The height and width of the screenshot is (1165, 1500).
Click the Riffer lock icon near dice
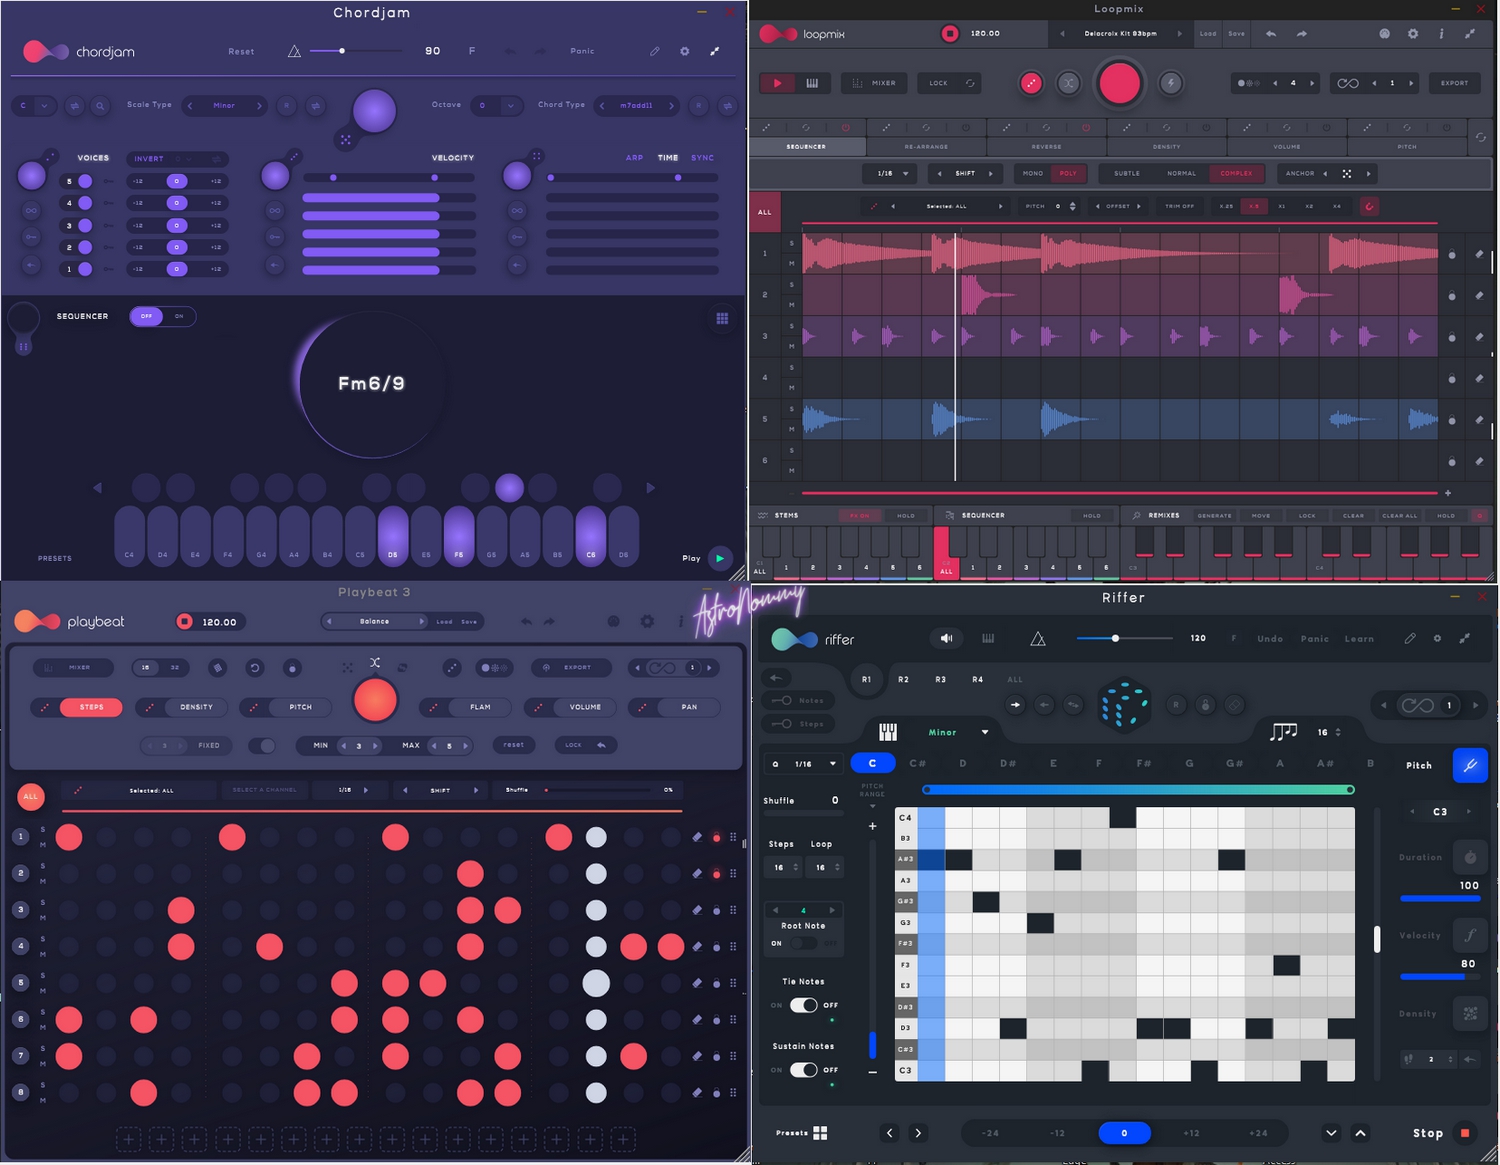[x=1205, y=704]
